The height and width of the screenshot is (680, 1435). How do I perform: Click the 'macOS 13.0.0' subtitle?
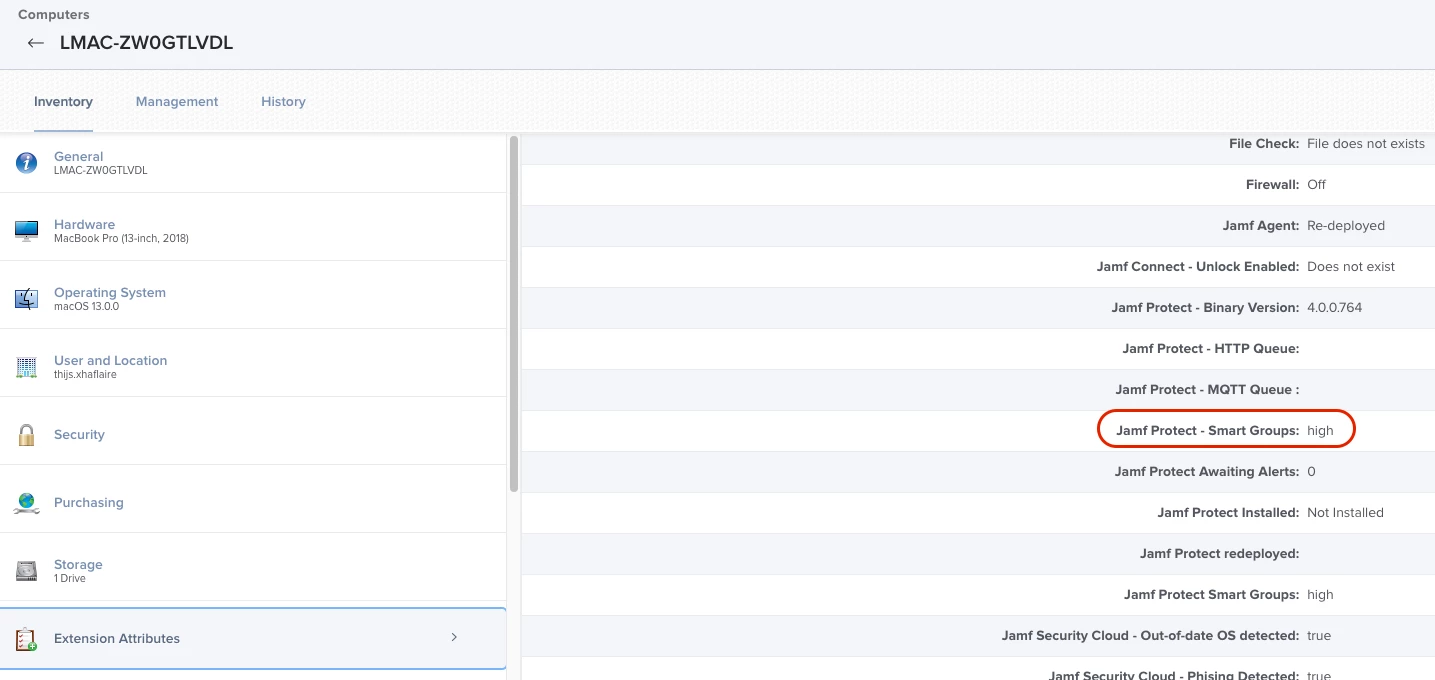[x=86, y=307]
